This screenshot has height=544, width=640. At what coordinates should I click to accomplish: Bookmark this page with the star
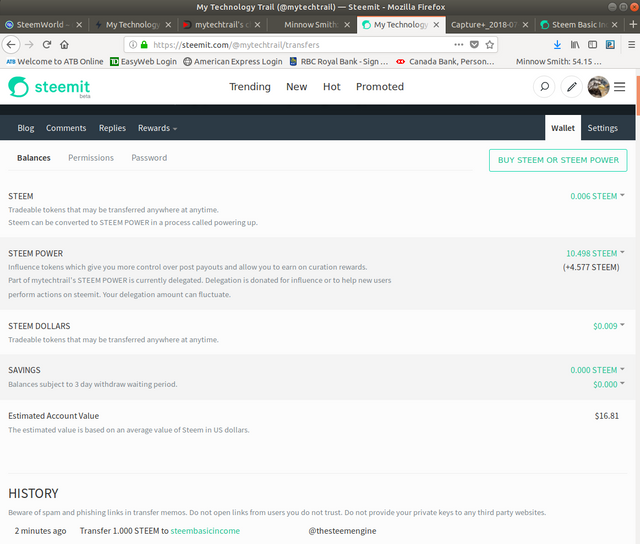pyautogui.click(x=489, y=44)
